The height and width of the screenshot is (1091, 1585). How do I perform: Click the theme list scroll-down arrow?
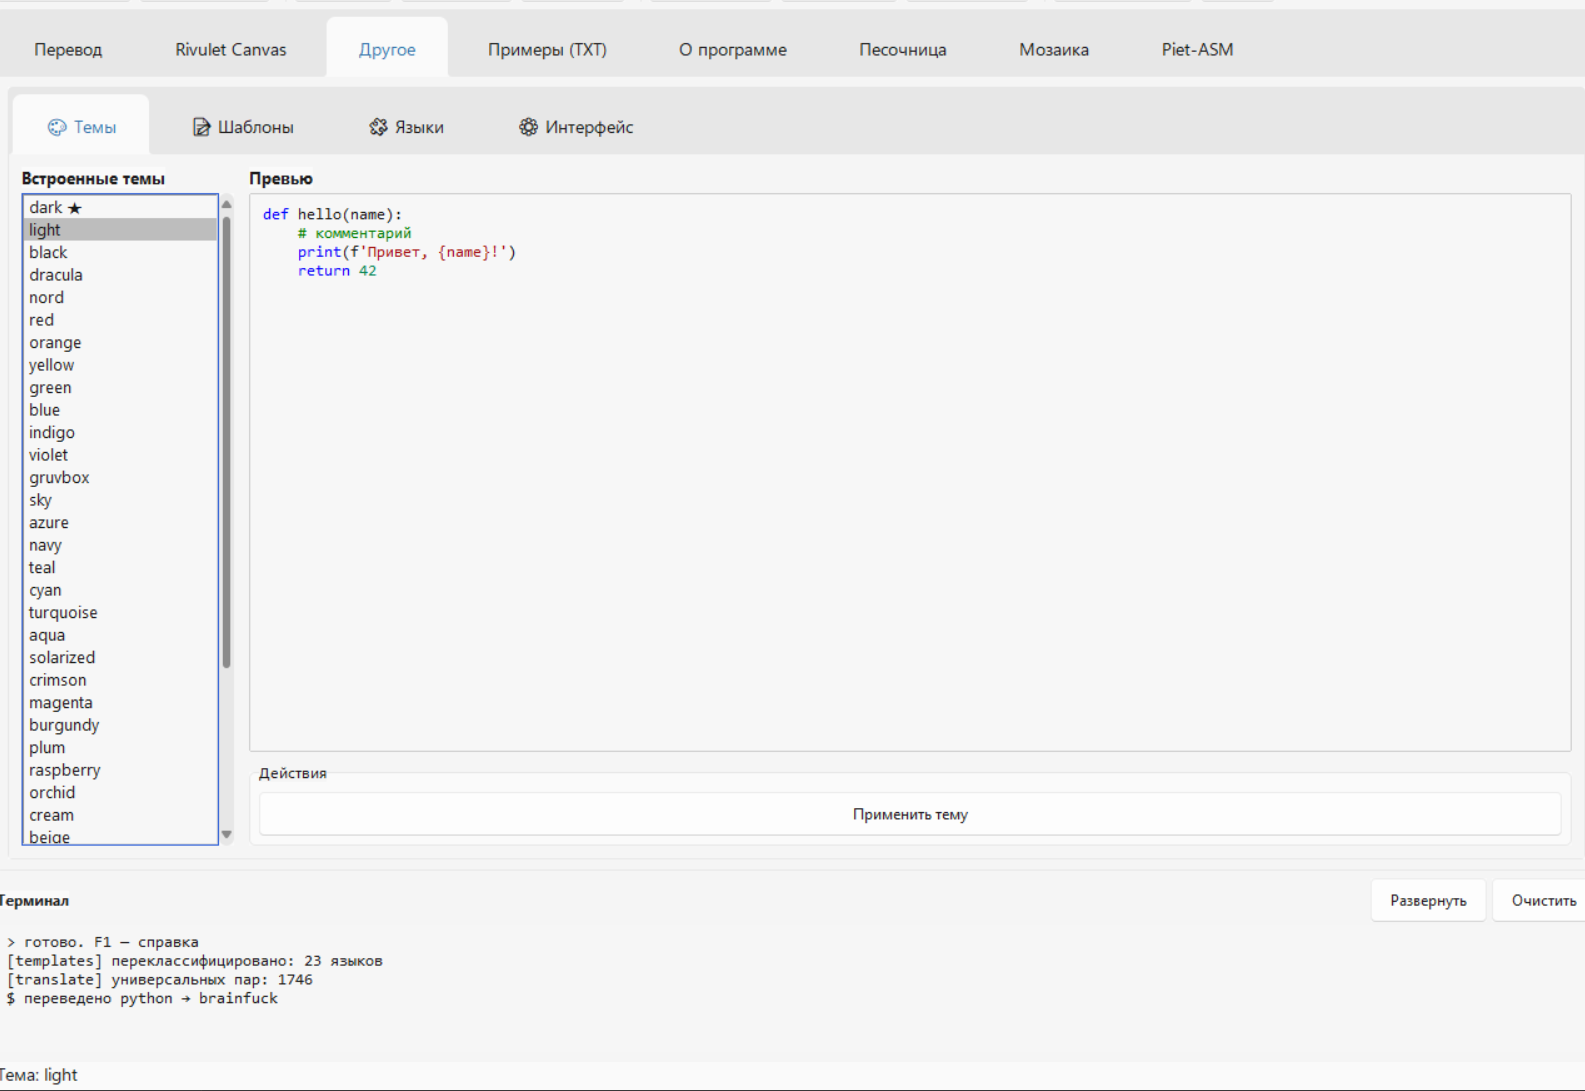[x=227, y=834]
